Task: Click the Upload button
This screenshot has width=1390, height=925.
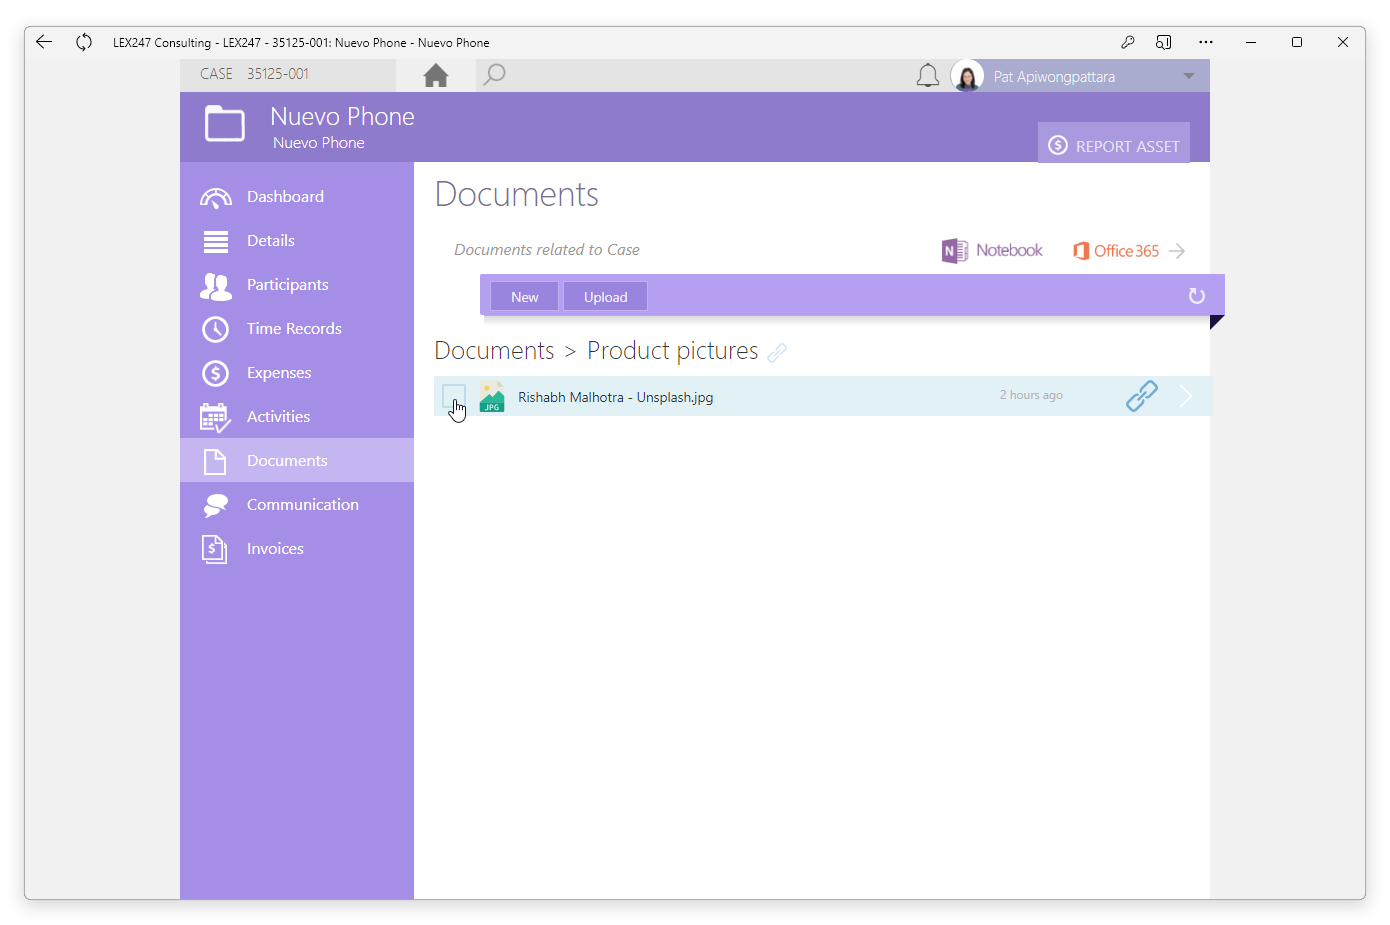Action: pyautogui.click(x=606, y=297)
